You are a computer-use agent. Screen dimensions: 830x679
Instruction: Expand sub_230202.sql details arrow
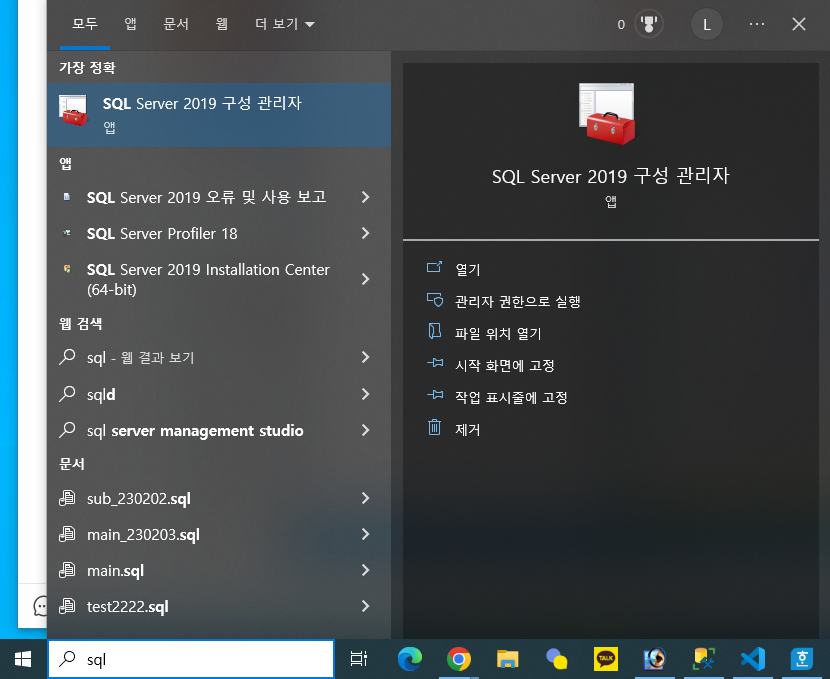[x=365, y=498]
